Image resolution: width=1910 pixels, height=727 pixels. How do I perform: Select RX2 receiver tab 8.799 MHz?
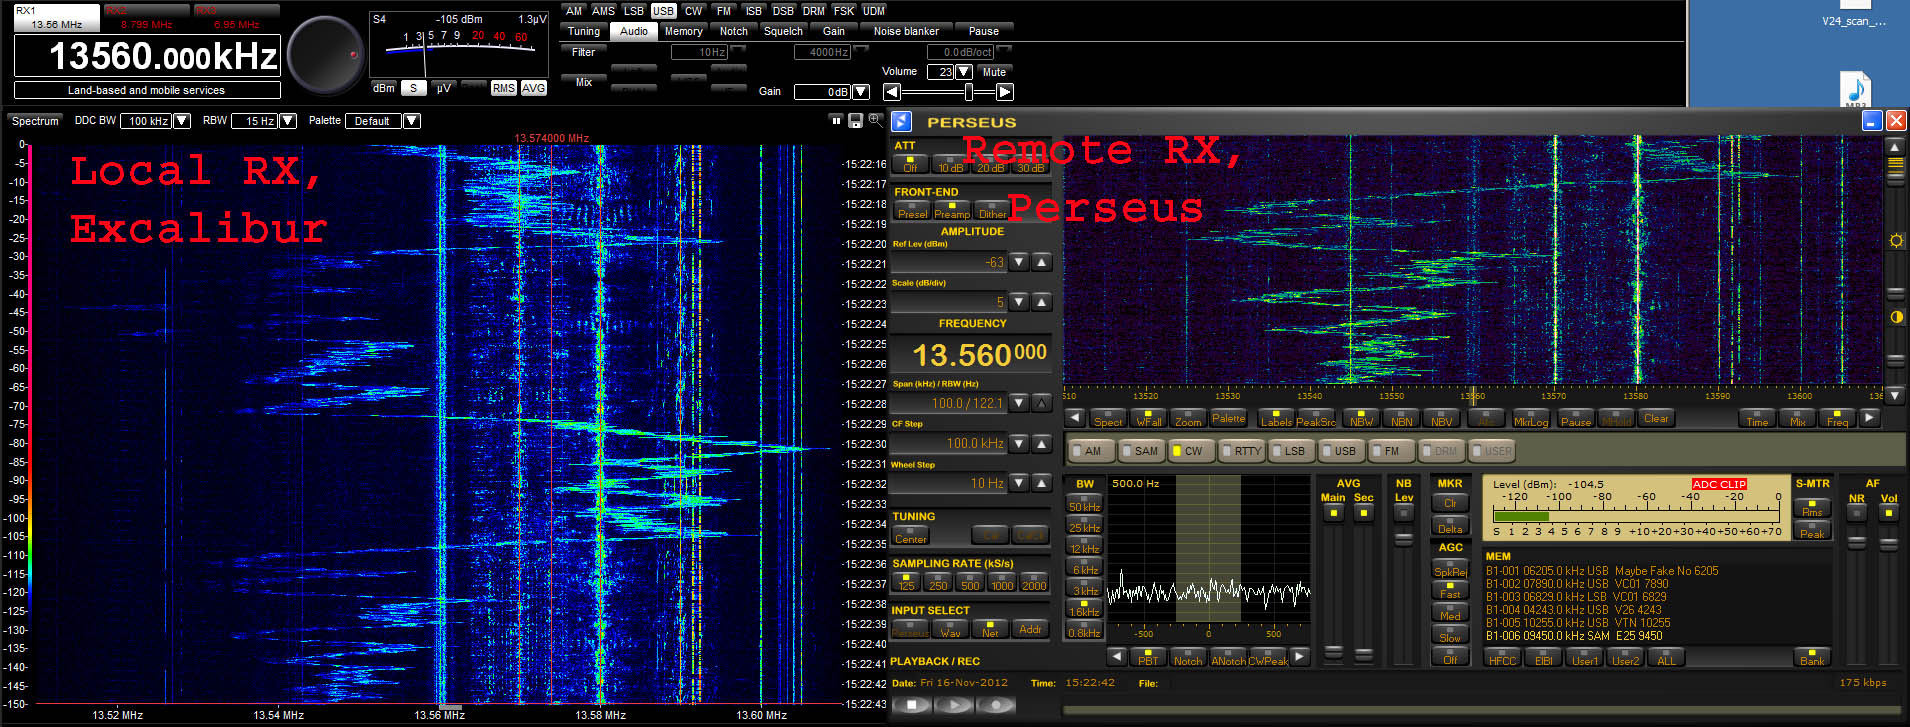[146, 18]
